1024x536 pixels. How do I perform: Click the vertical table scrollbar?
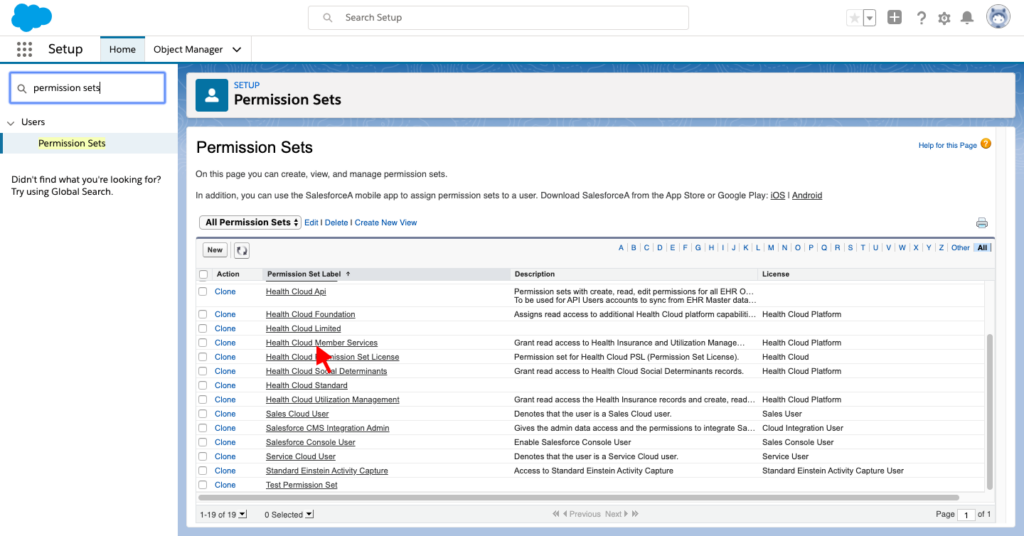(989, 411)
